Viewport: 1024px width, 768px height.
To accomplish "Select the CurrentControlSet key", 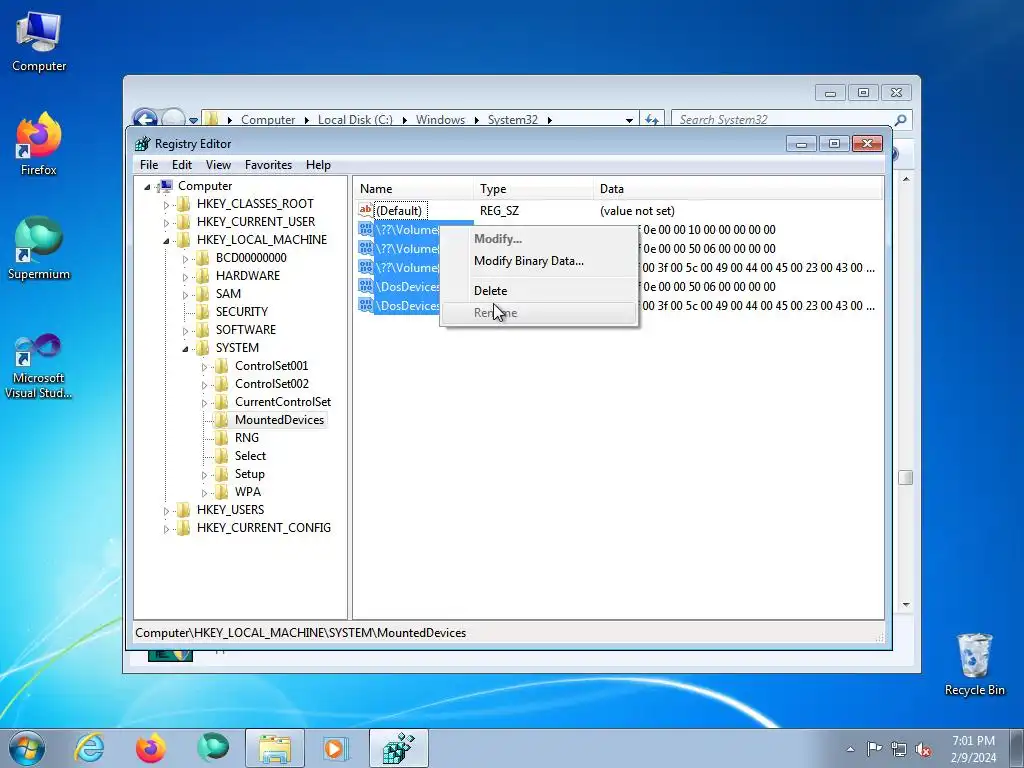I will [283, 402].
